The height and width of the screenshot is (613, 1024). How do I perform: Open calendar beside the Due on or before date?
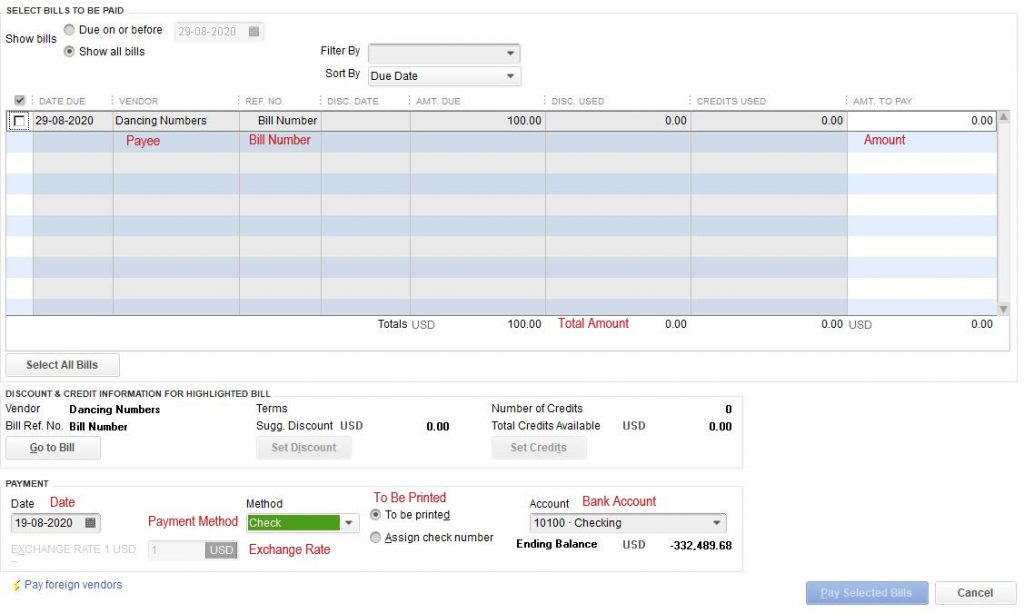[253, 30]
